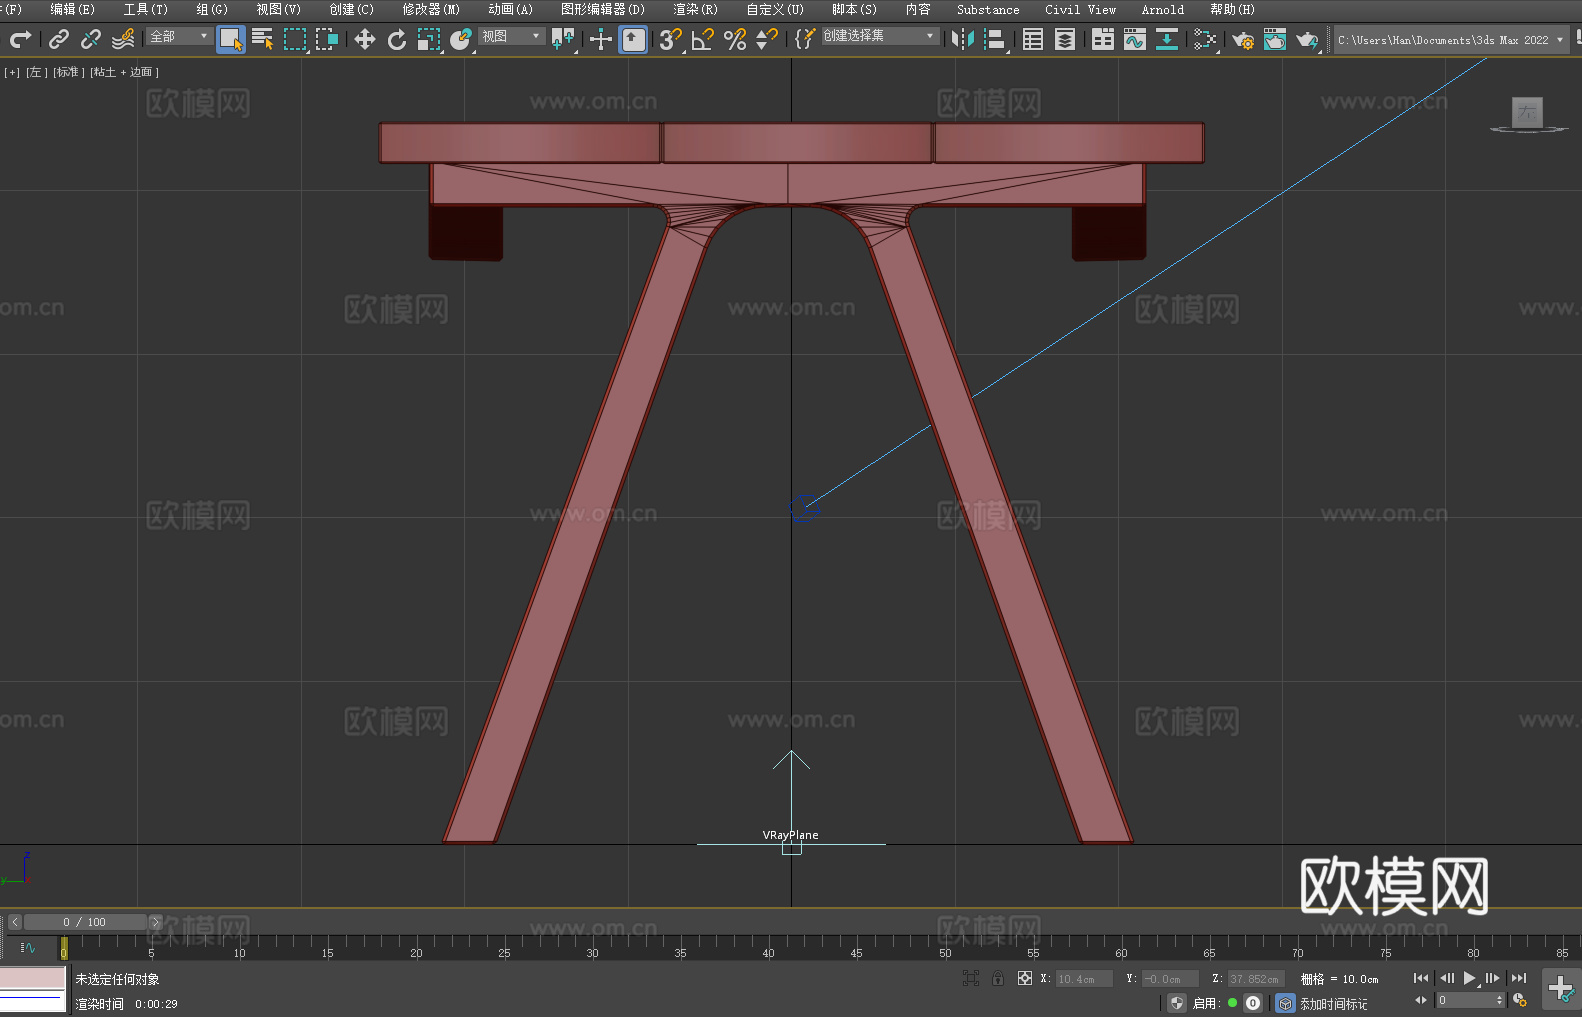
Task: Open the Curve Editor icon
Action: (x=1135, y=39)
